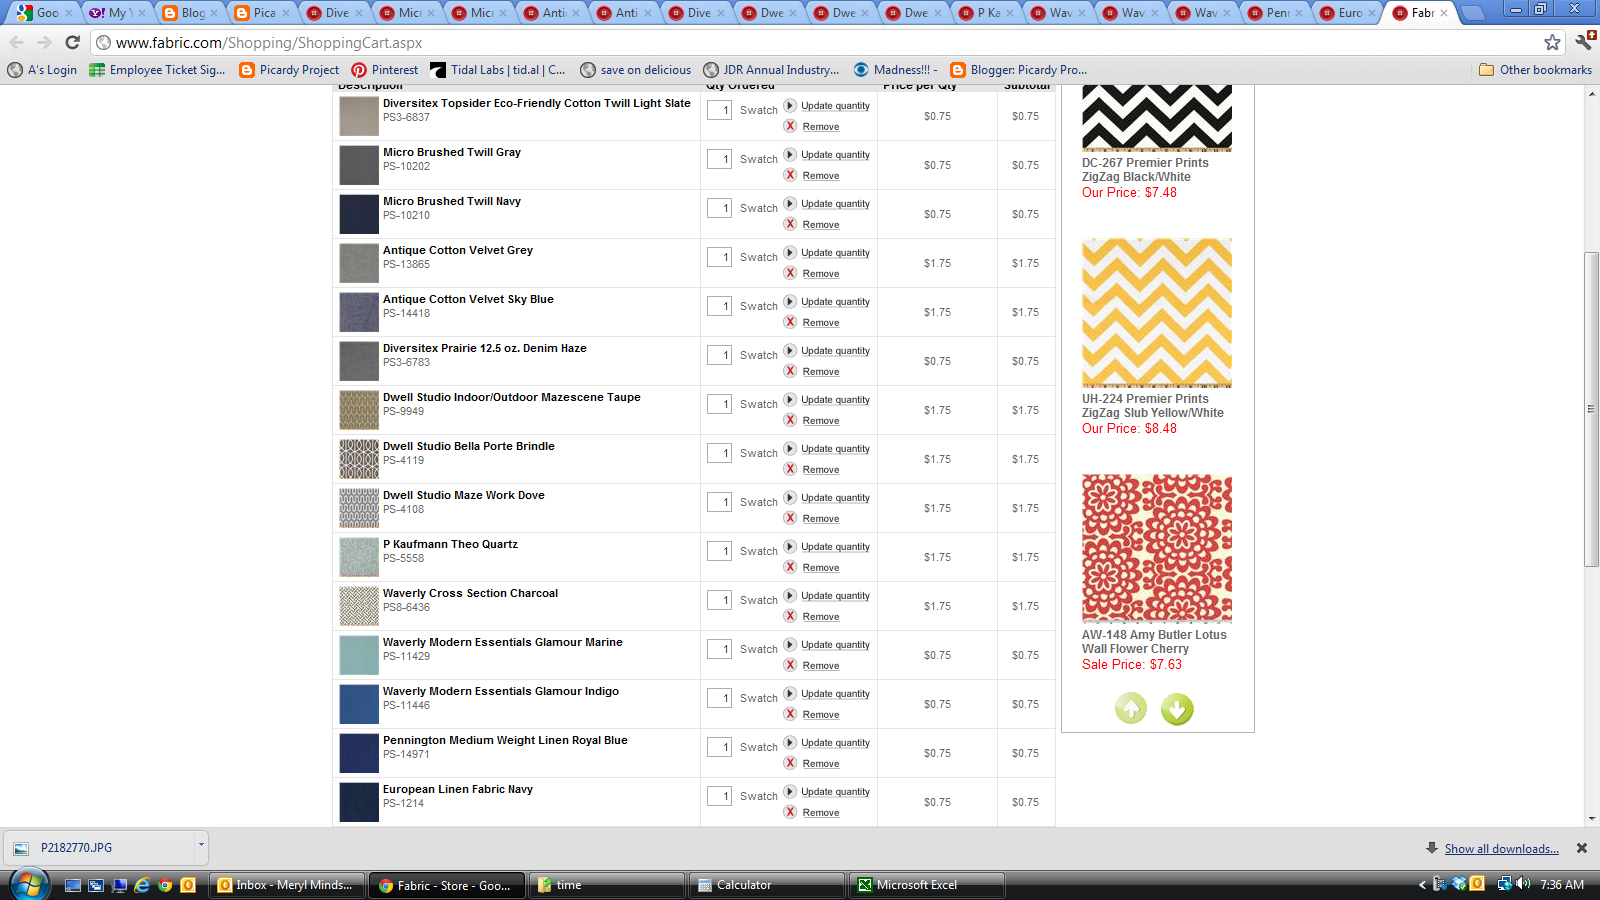Click Update quantity for Diversitex Topsider Light Slate
1600x900 pixels.
(835, 106)
